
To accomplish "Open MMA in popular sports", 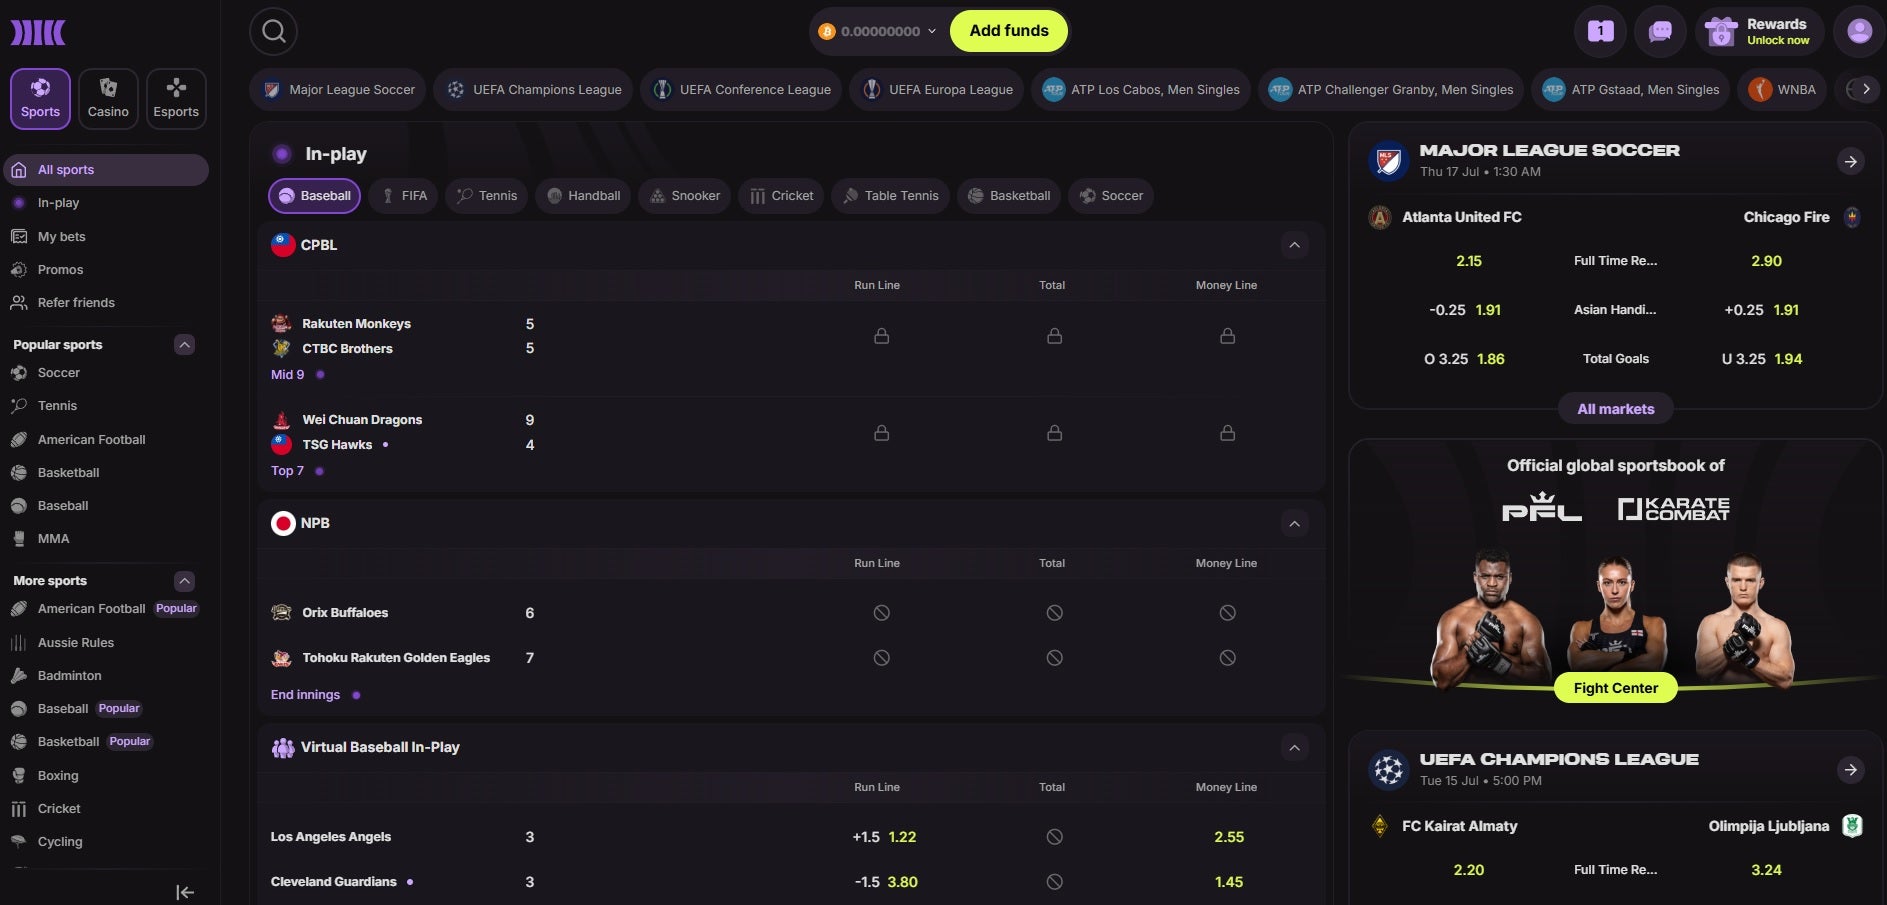I will [53, 539].
